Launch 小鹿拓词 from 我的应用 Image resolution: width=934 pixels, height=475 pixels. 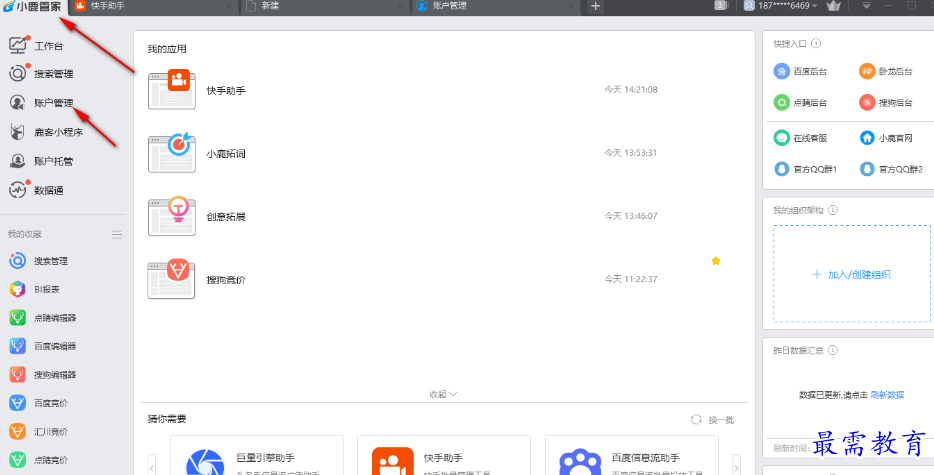tap(197, 153)
